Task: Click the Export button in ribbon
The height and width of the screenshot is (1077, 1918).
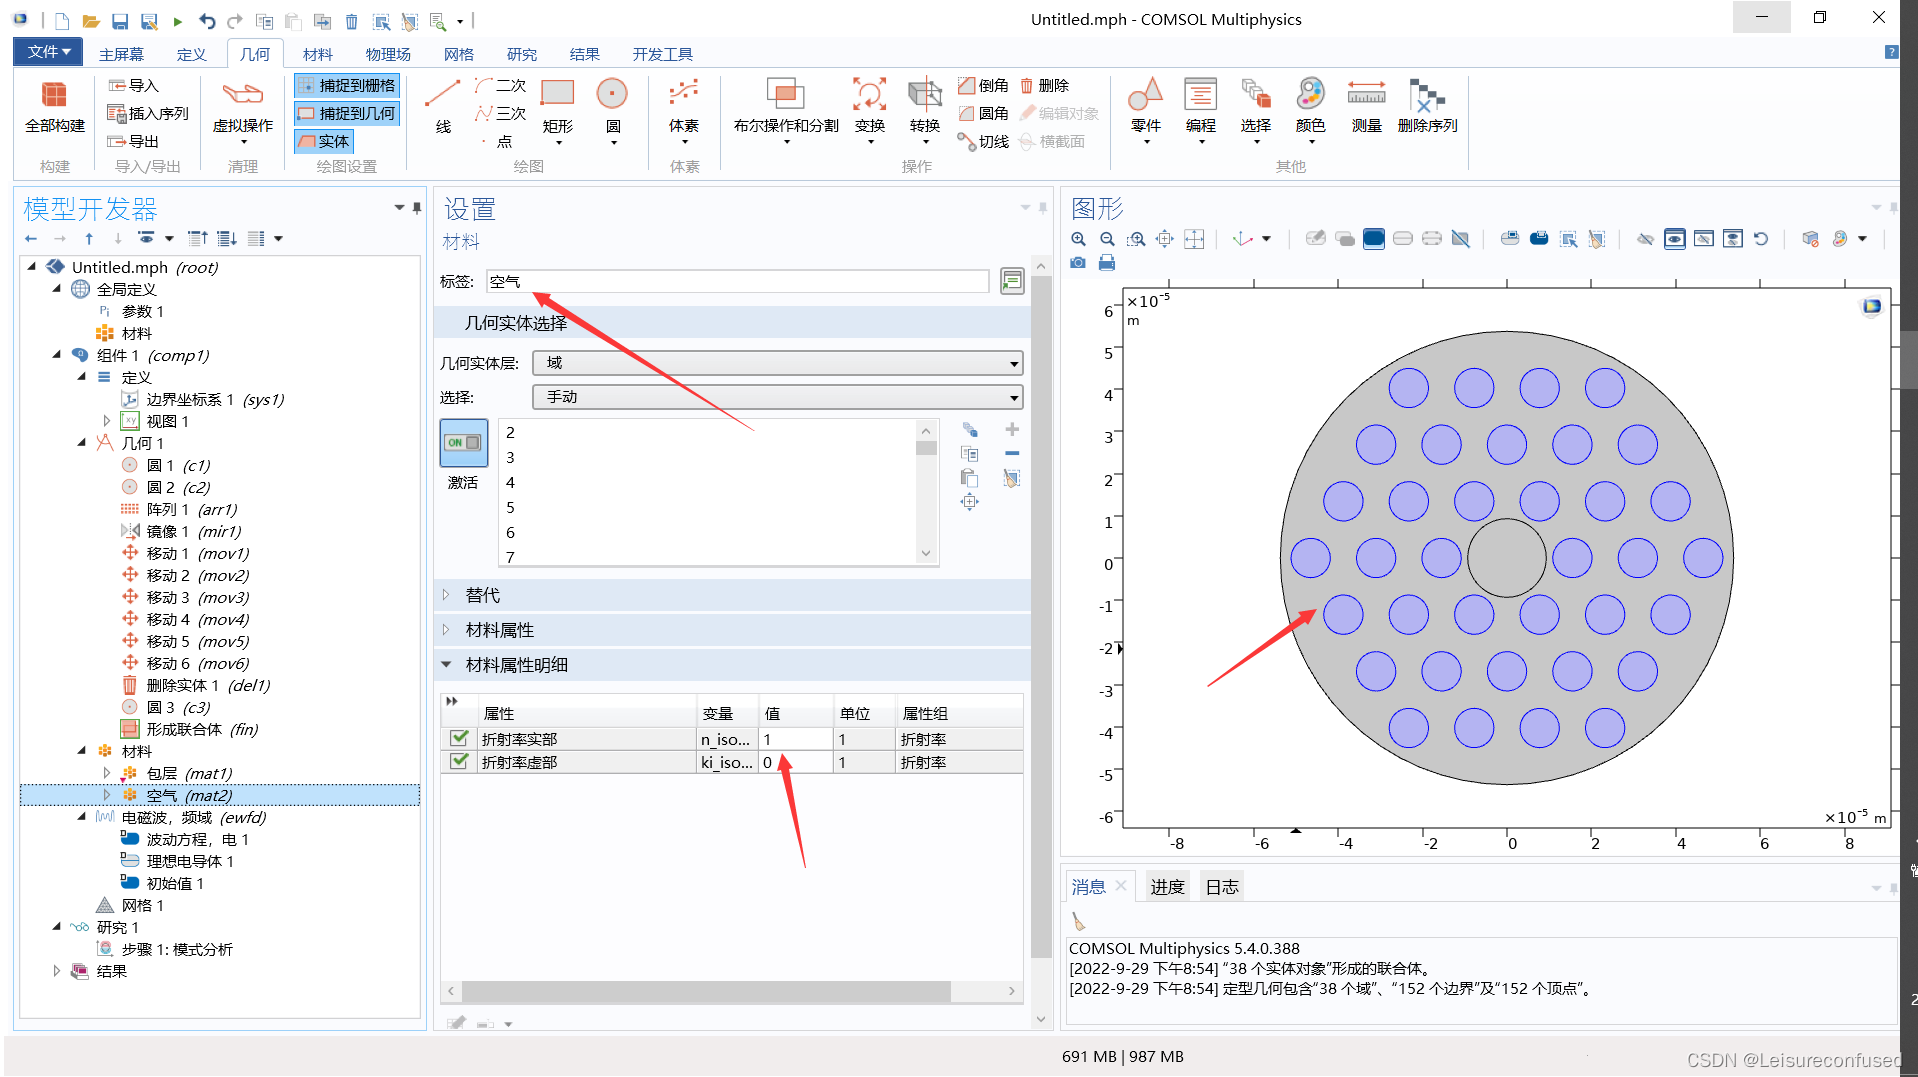Action: coord(134,142)
